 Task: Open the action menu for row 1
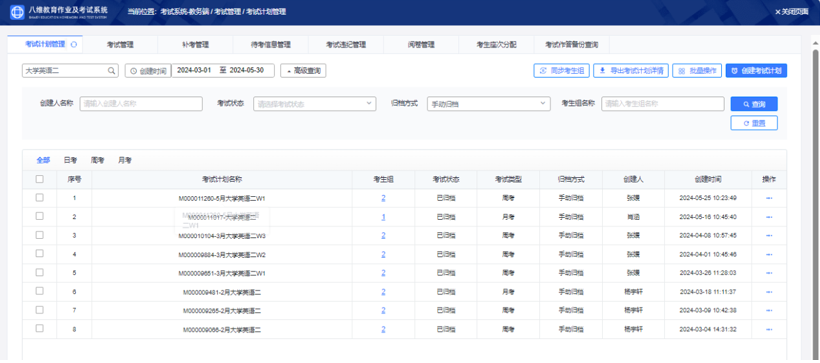769,198
